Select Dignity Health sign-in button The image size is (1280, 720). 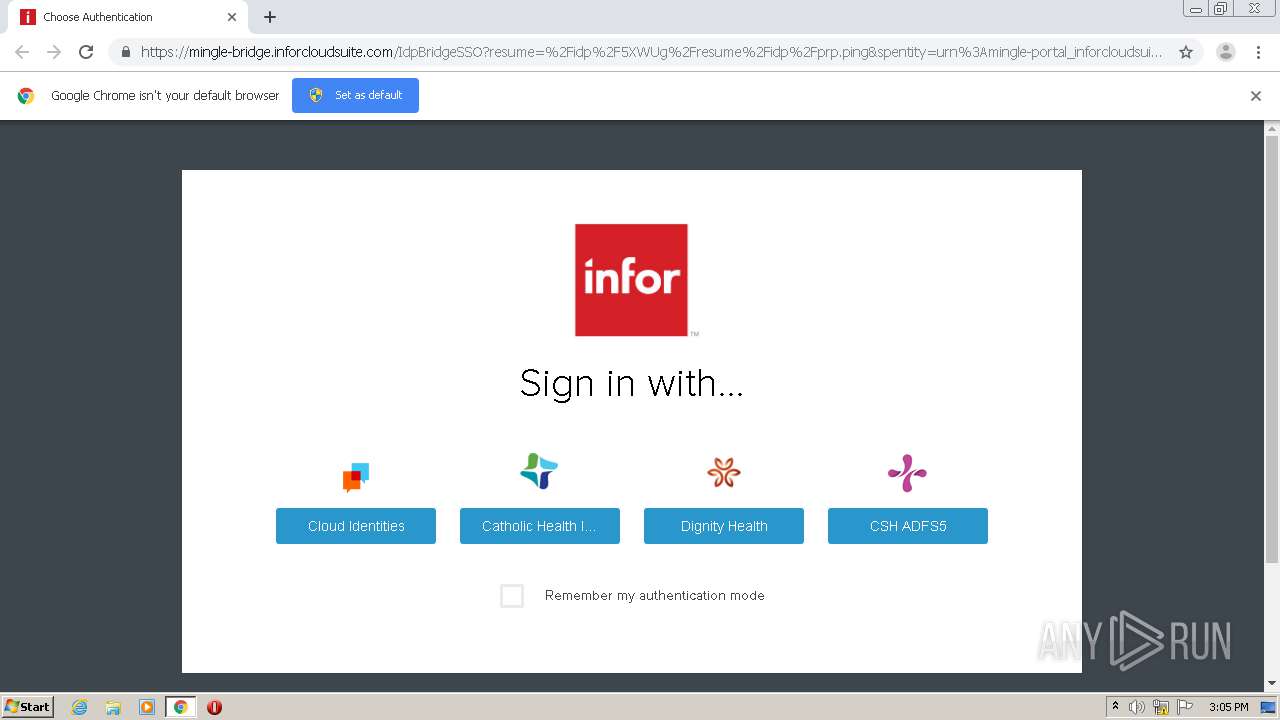pos(724,526)
